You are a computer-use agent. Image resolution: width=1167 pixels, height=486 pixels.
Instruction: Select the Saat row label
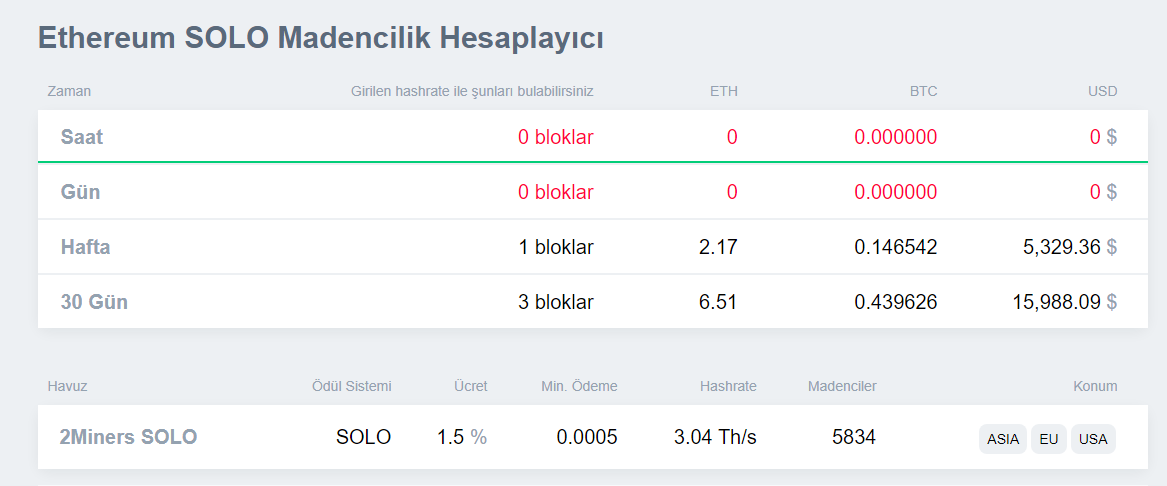point(82,137)
